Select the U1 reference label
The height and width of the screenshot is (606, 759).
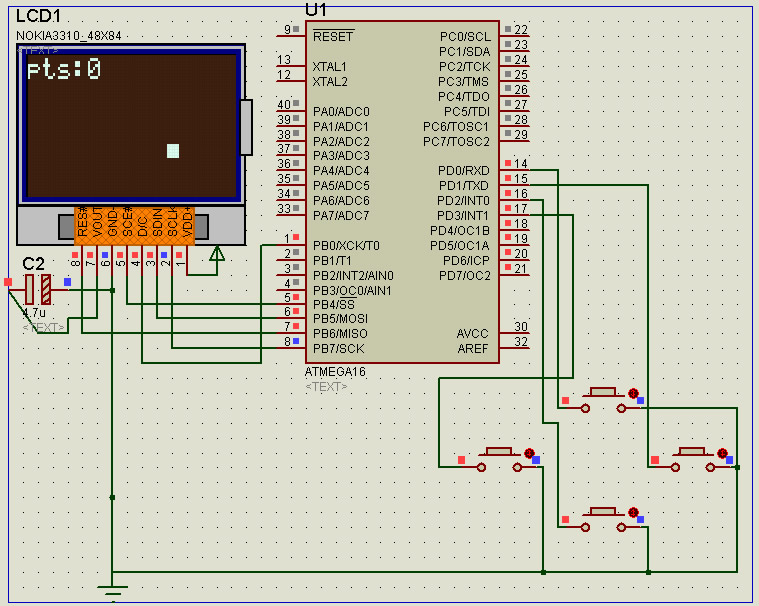(x=316, y=10)
